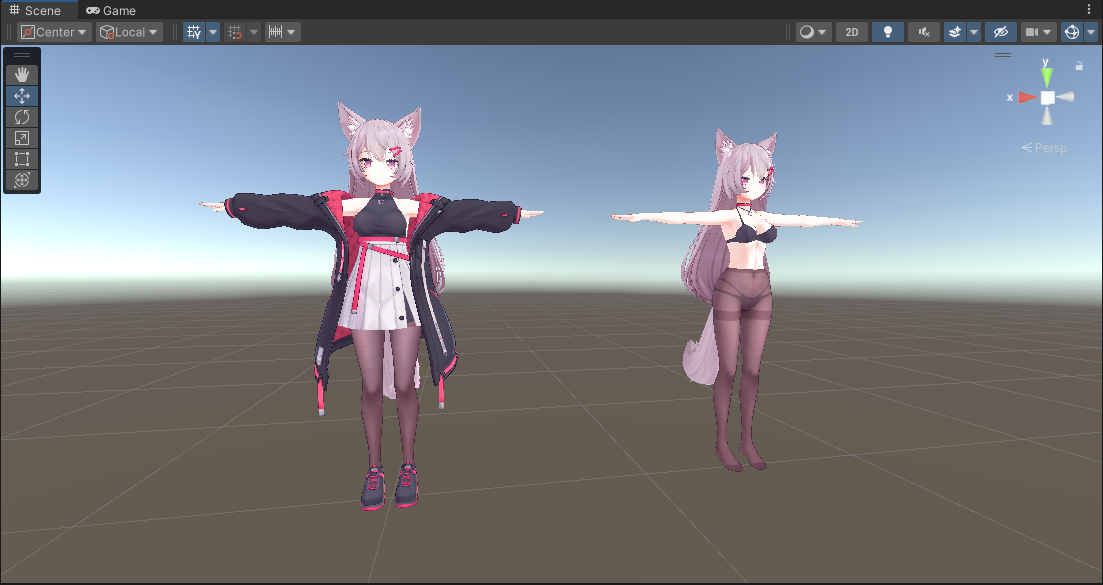Unmute scene audio with the speaker toggle
The image size is (1103, 585).
coord(923,32)
